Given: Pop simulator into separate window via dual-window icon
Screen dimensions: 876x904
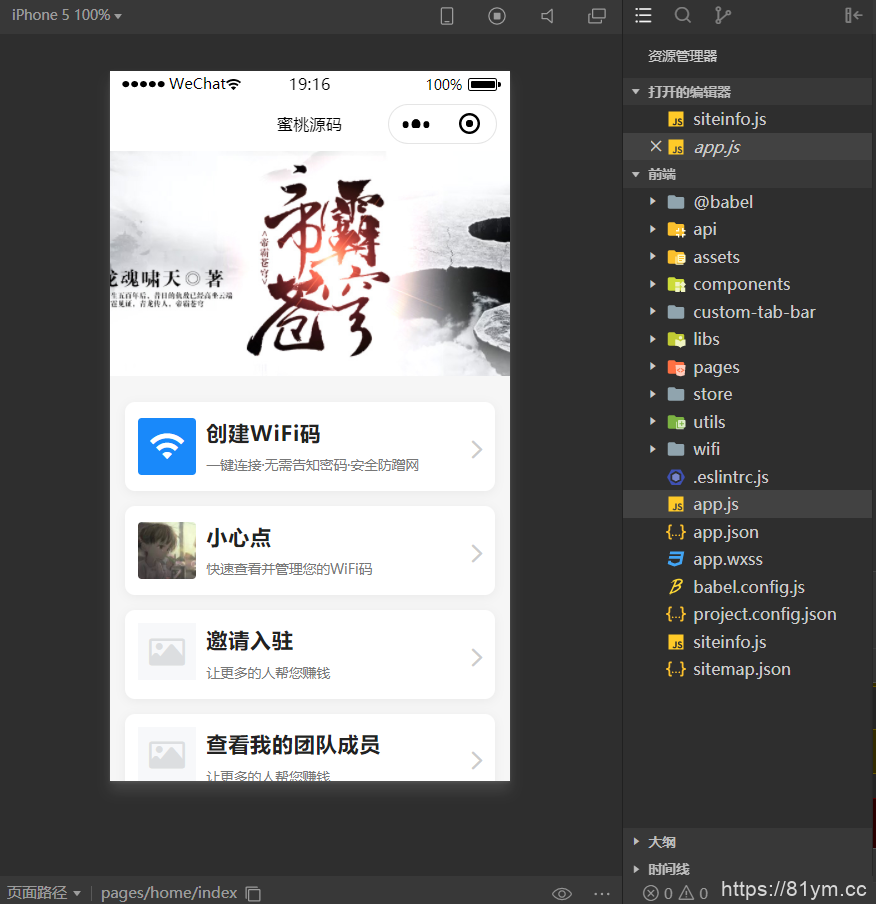Looking at the screenshot, I should pos(596,16).
